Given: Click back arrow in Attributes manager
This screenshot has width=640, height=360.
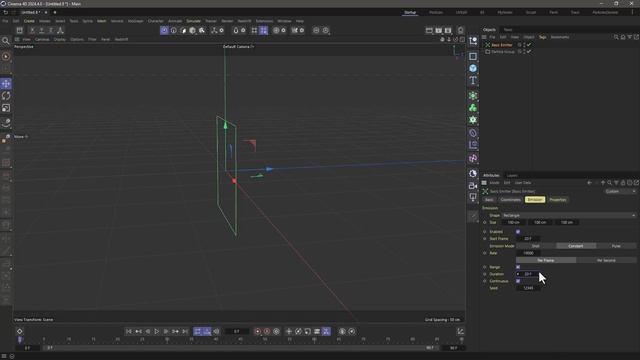Looking at the screenshot, I should click(589, 183).
